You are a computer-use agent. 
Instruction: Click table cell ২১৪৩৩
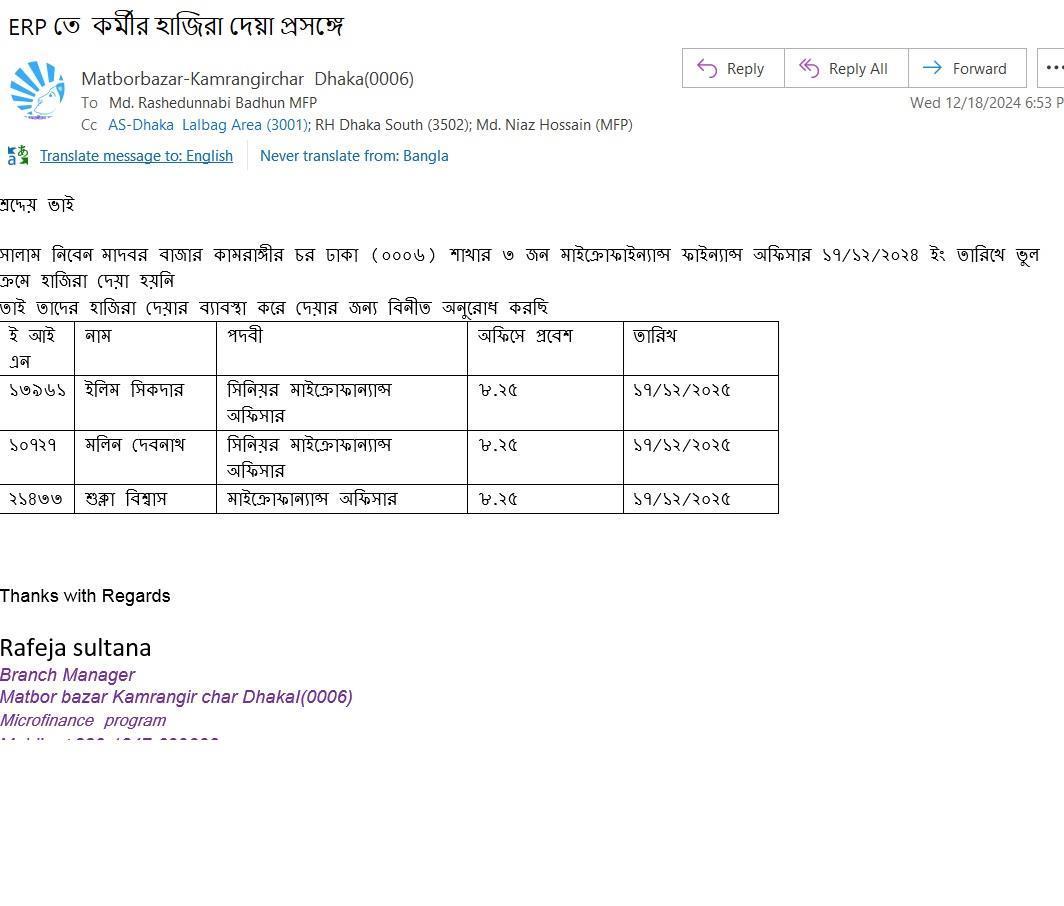37,499
